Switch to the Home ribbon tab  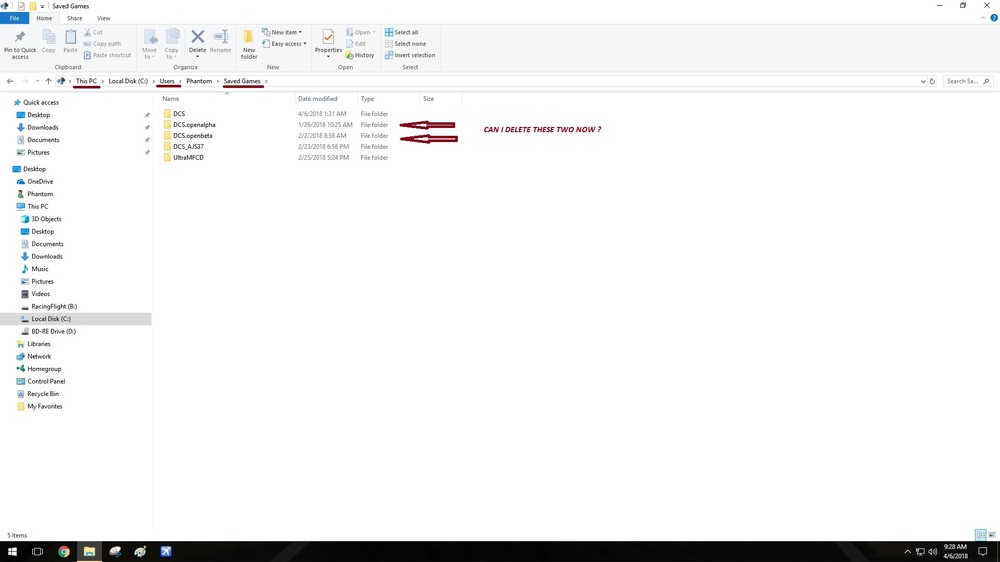(x=44, y=18)
